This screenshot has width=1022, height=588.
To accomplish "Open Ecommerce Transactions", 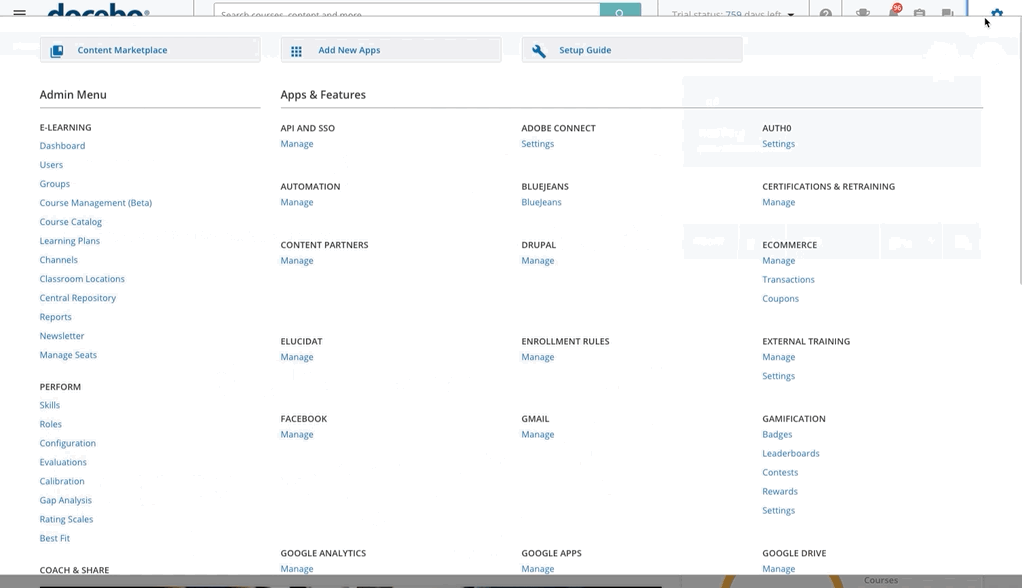I will pyautogui.click(x=789, y=280).
